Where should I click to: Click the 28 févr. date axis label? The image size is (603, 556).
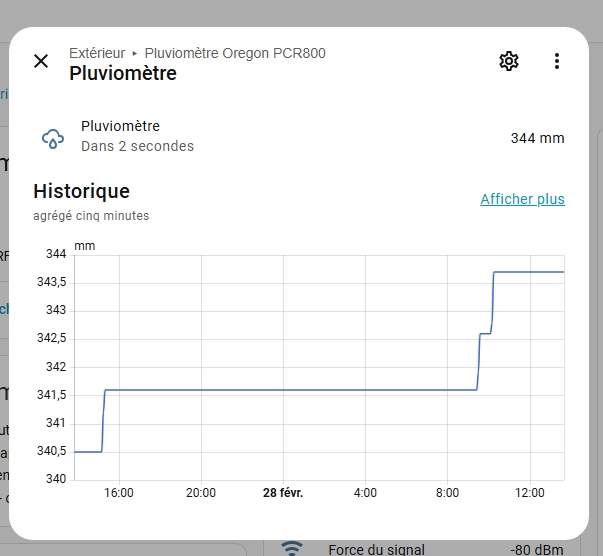click(x=283, y=493)
